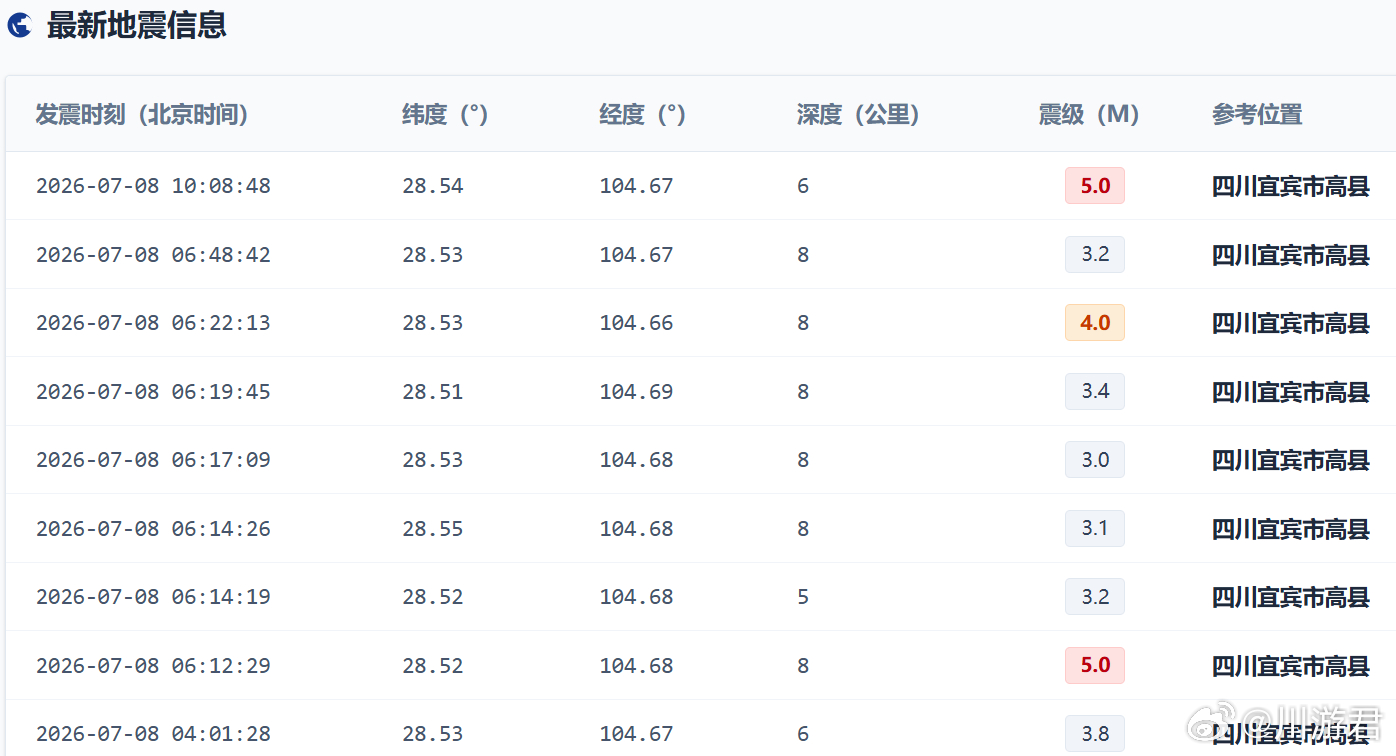Open 四川宜宾市高县 link in the 06:12:29 row
1396x756 pixels.
click(x=1291, y=666)
